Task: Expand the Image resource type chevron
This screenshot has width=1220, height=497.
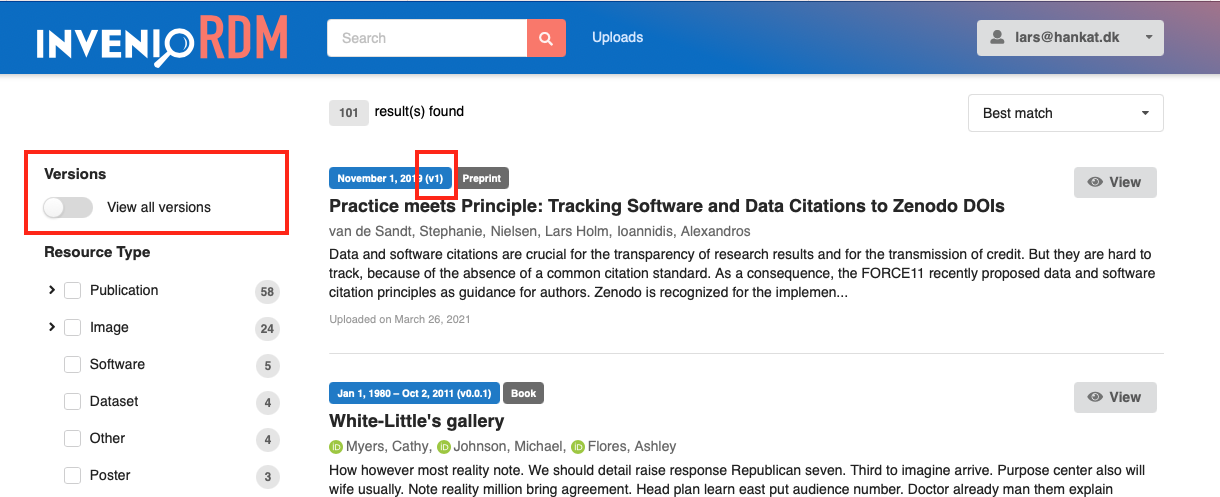Action: tap(51, 327)
